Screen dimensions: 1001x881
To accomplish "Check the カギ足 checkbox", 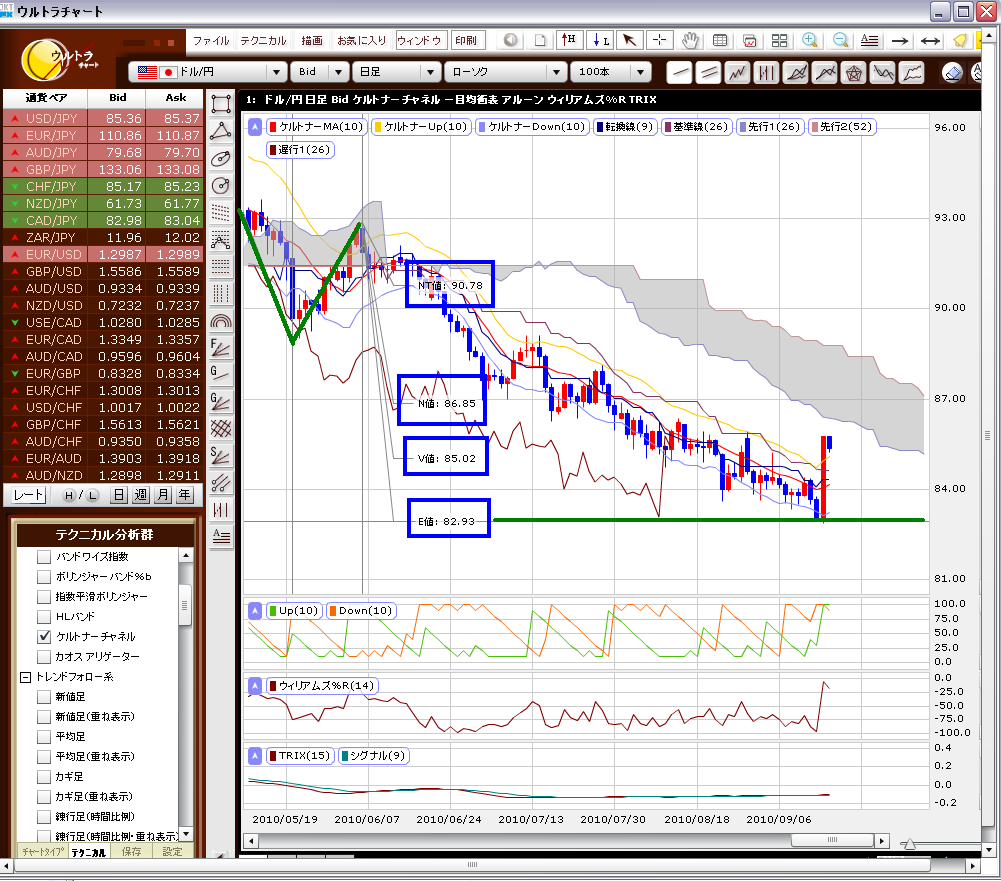I will 44,777.
